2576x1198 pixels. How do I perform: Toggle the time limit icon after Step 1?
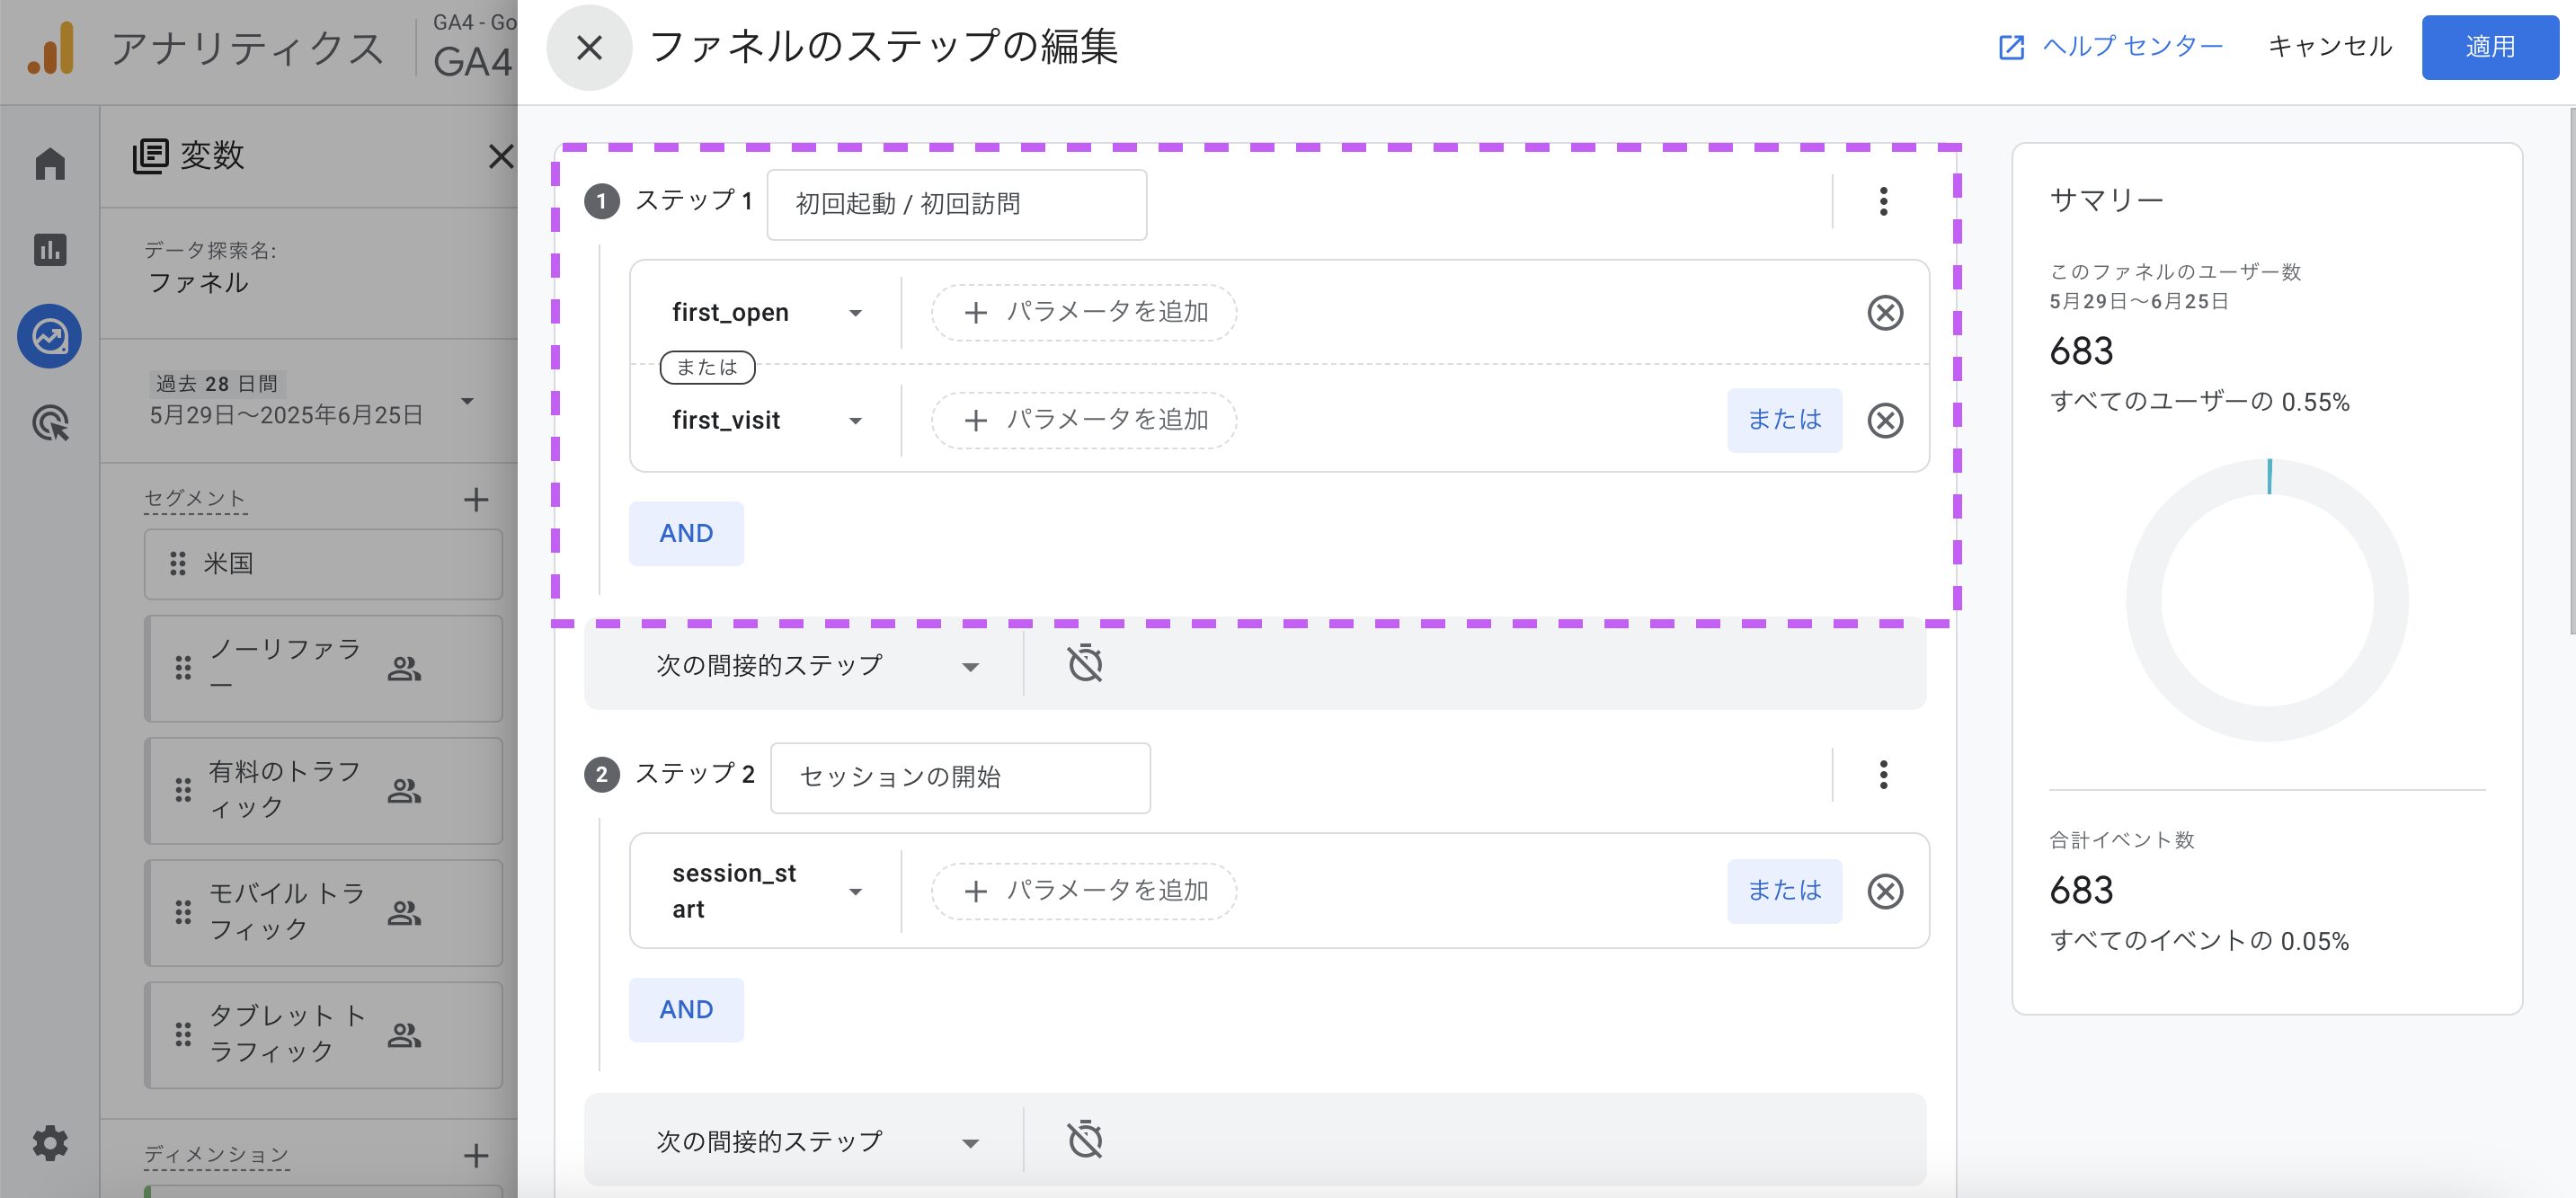[x=1084, y=664]
